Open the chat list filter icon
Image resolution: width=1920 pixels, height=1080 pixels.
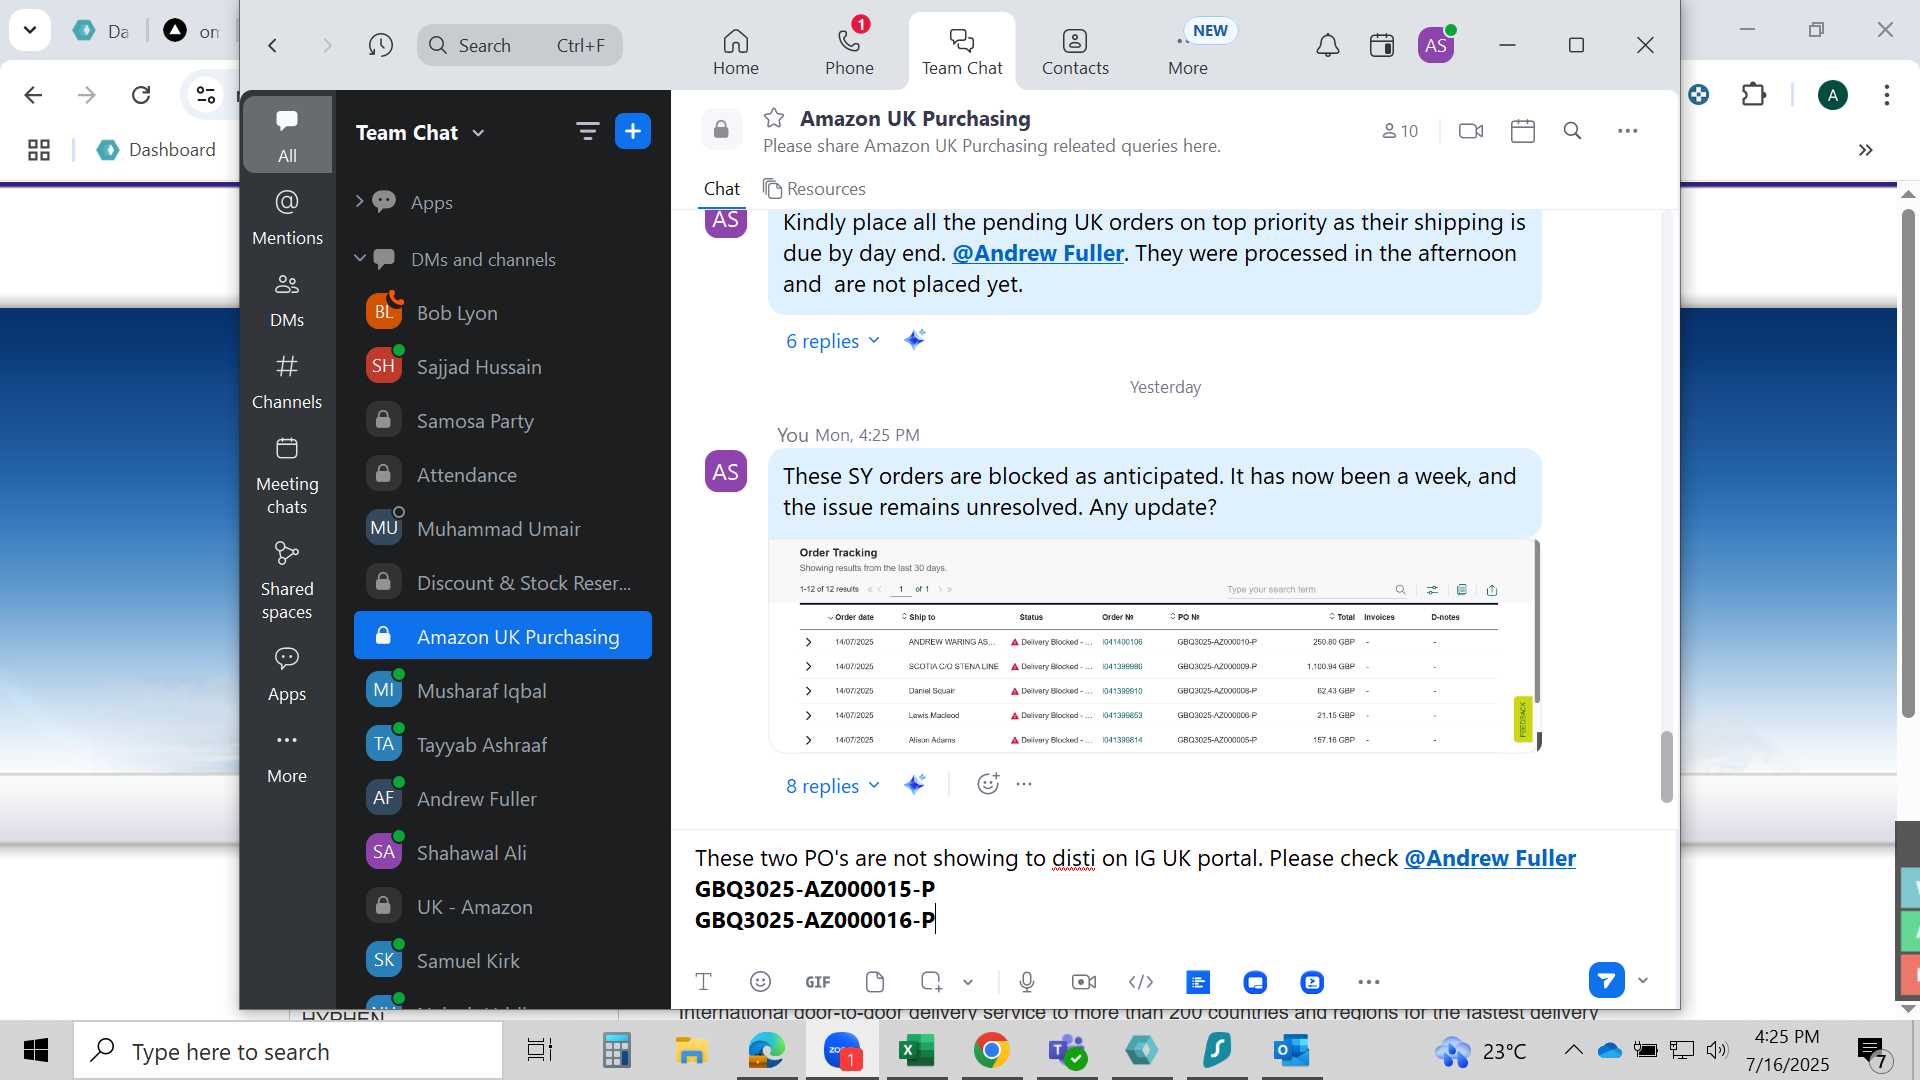(x=587, y=131)
